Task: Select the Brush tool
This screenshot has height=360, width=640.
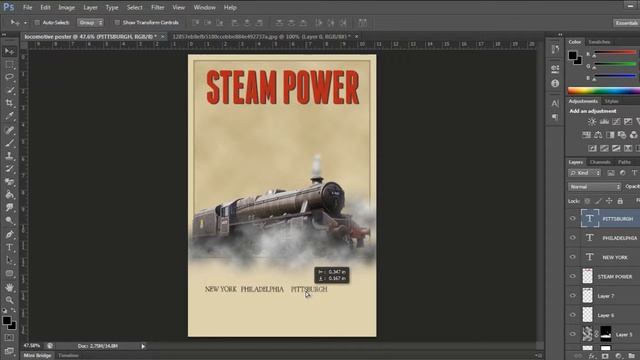Action: [9, 143]
